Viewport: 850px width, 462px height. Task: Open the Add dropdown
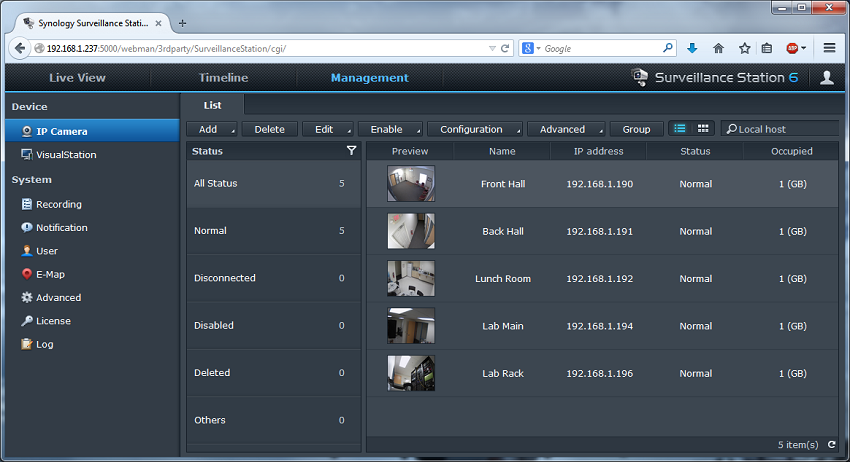point(212,129)
